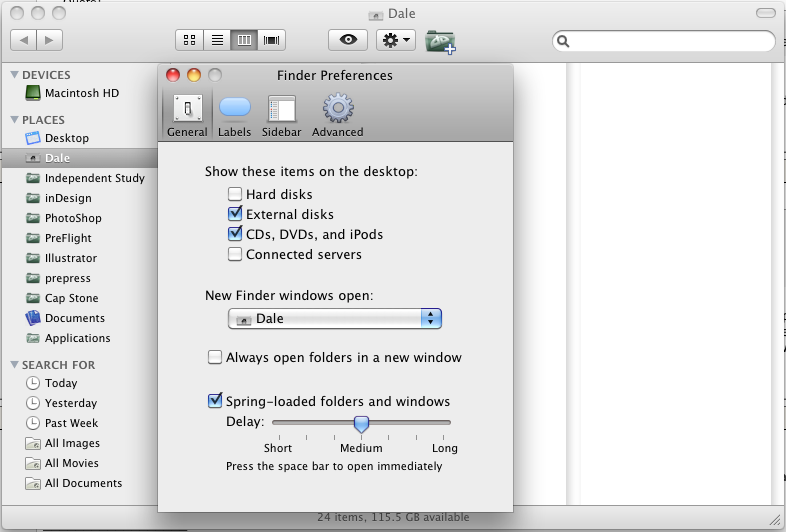
Task: Switch to Cover Flow view
Action: (x=272, y=40)
